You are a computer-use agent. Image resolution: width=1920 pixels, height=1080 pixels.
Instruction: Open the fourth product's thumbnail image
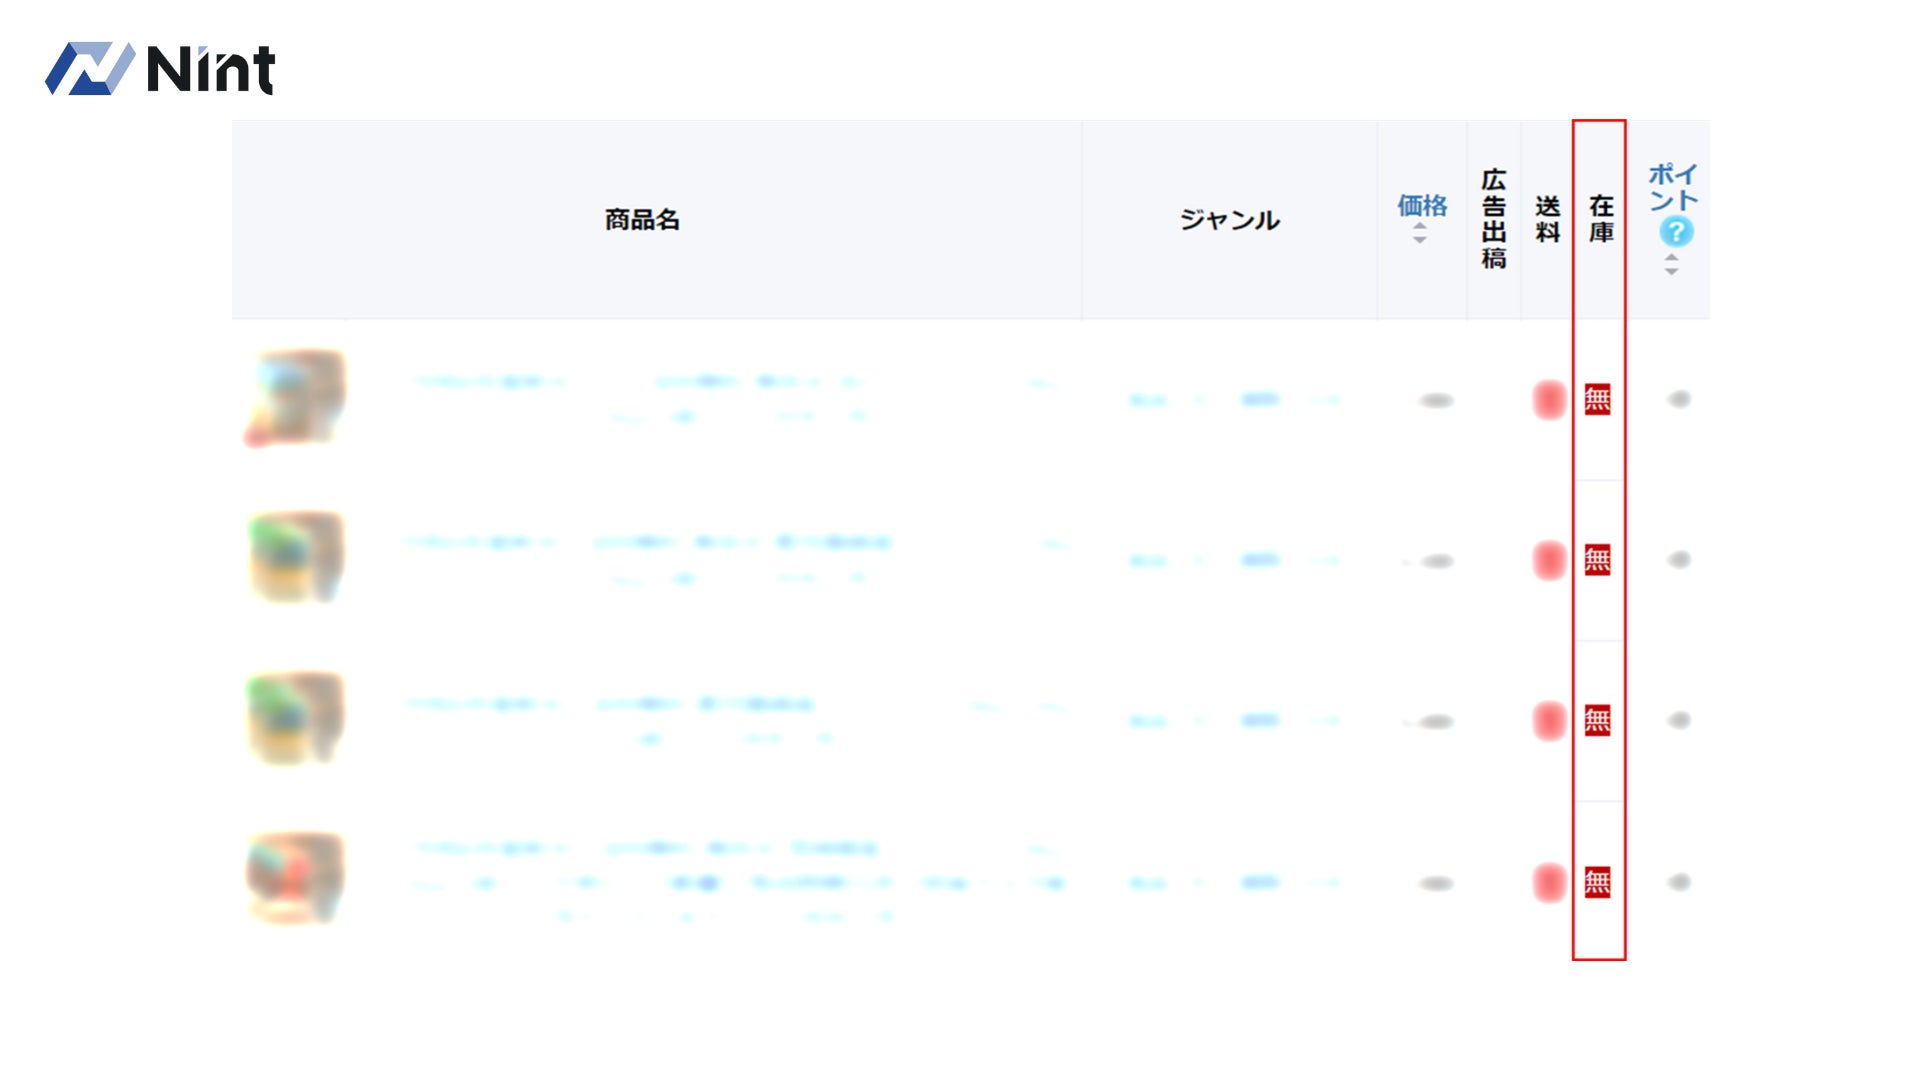(x=295, y=878)
